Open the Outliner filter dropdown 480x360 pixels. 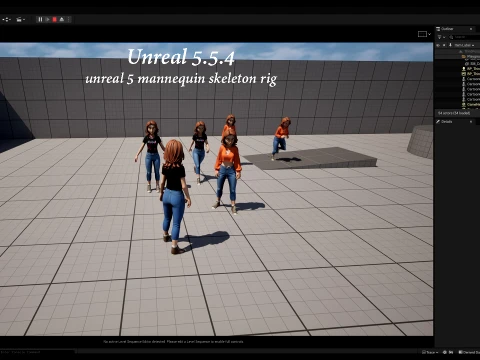pos(440,37)
